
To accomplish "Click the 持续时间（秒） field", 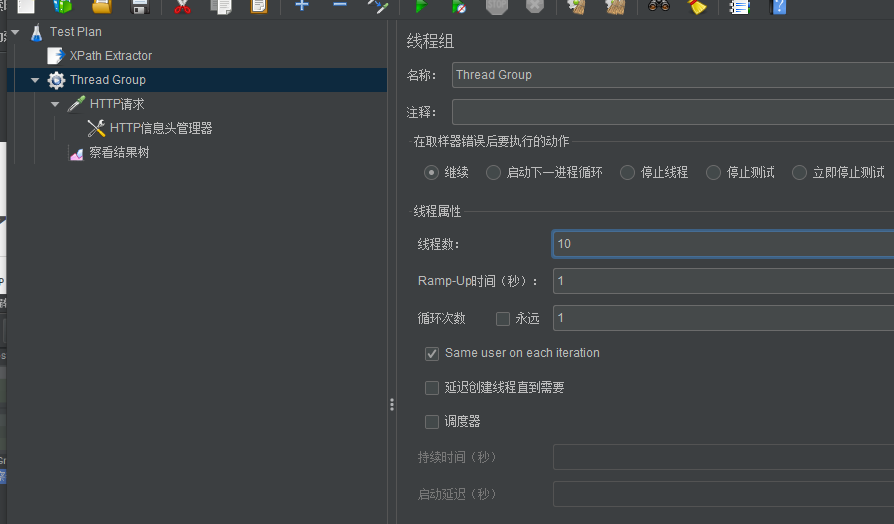I will 724,457.
